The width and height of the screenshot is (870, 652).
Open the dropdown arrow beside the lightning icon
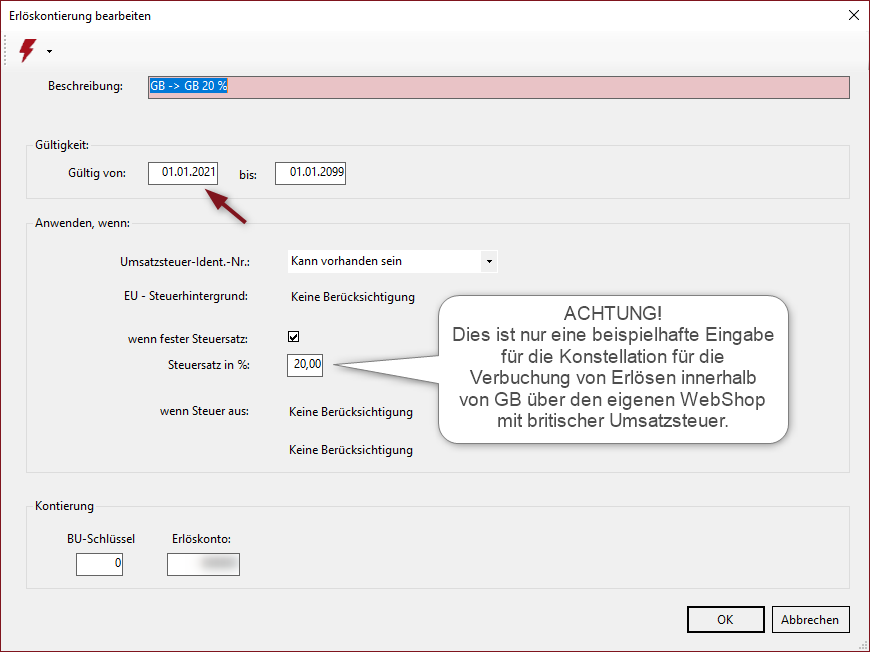(x=49, y=51)
